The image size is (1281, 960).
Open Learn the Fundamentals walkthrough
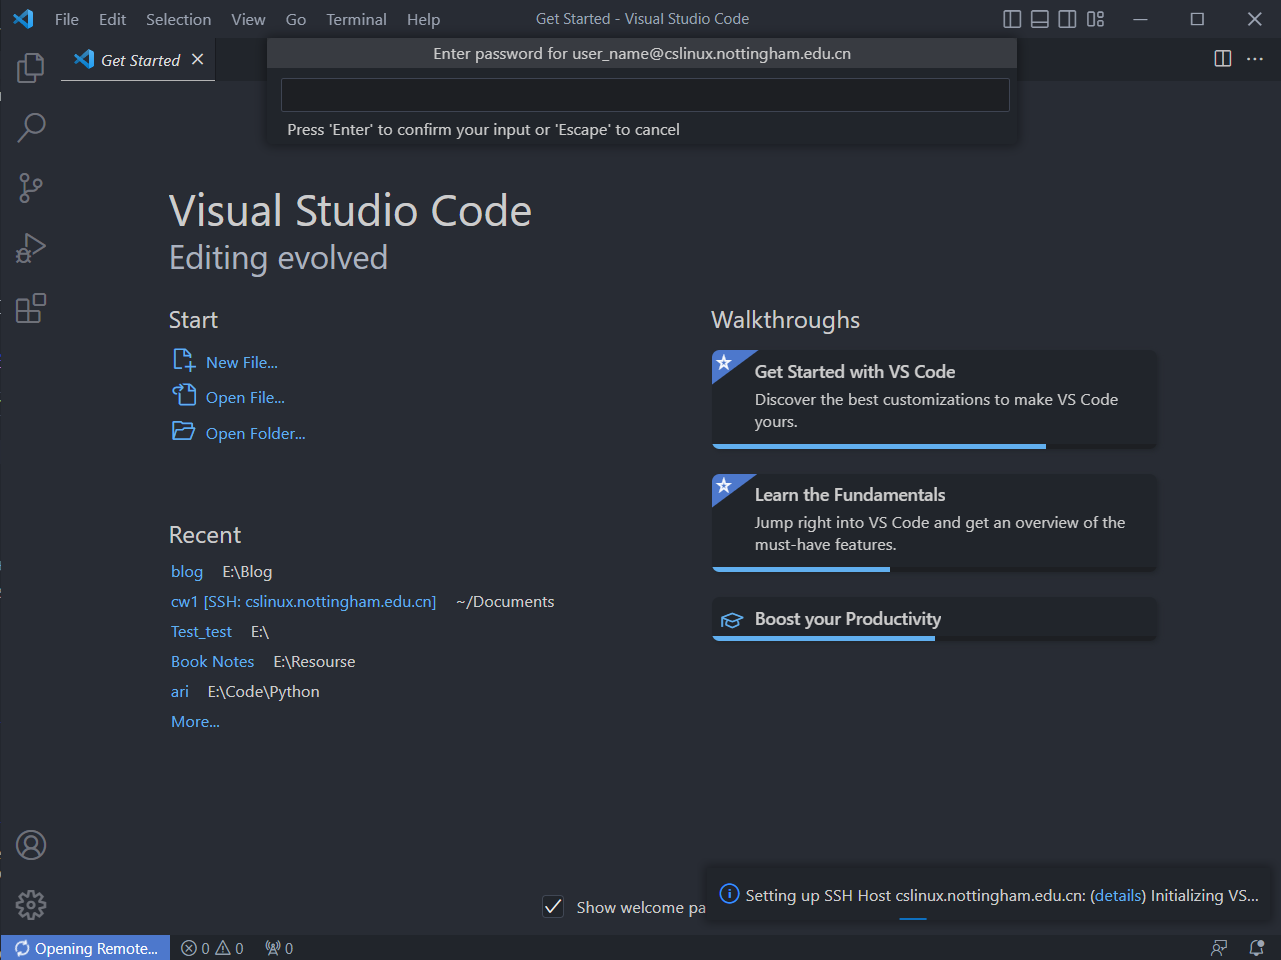(x=934, y=522)
